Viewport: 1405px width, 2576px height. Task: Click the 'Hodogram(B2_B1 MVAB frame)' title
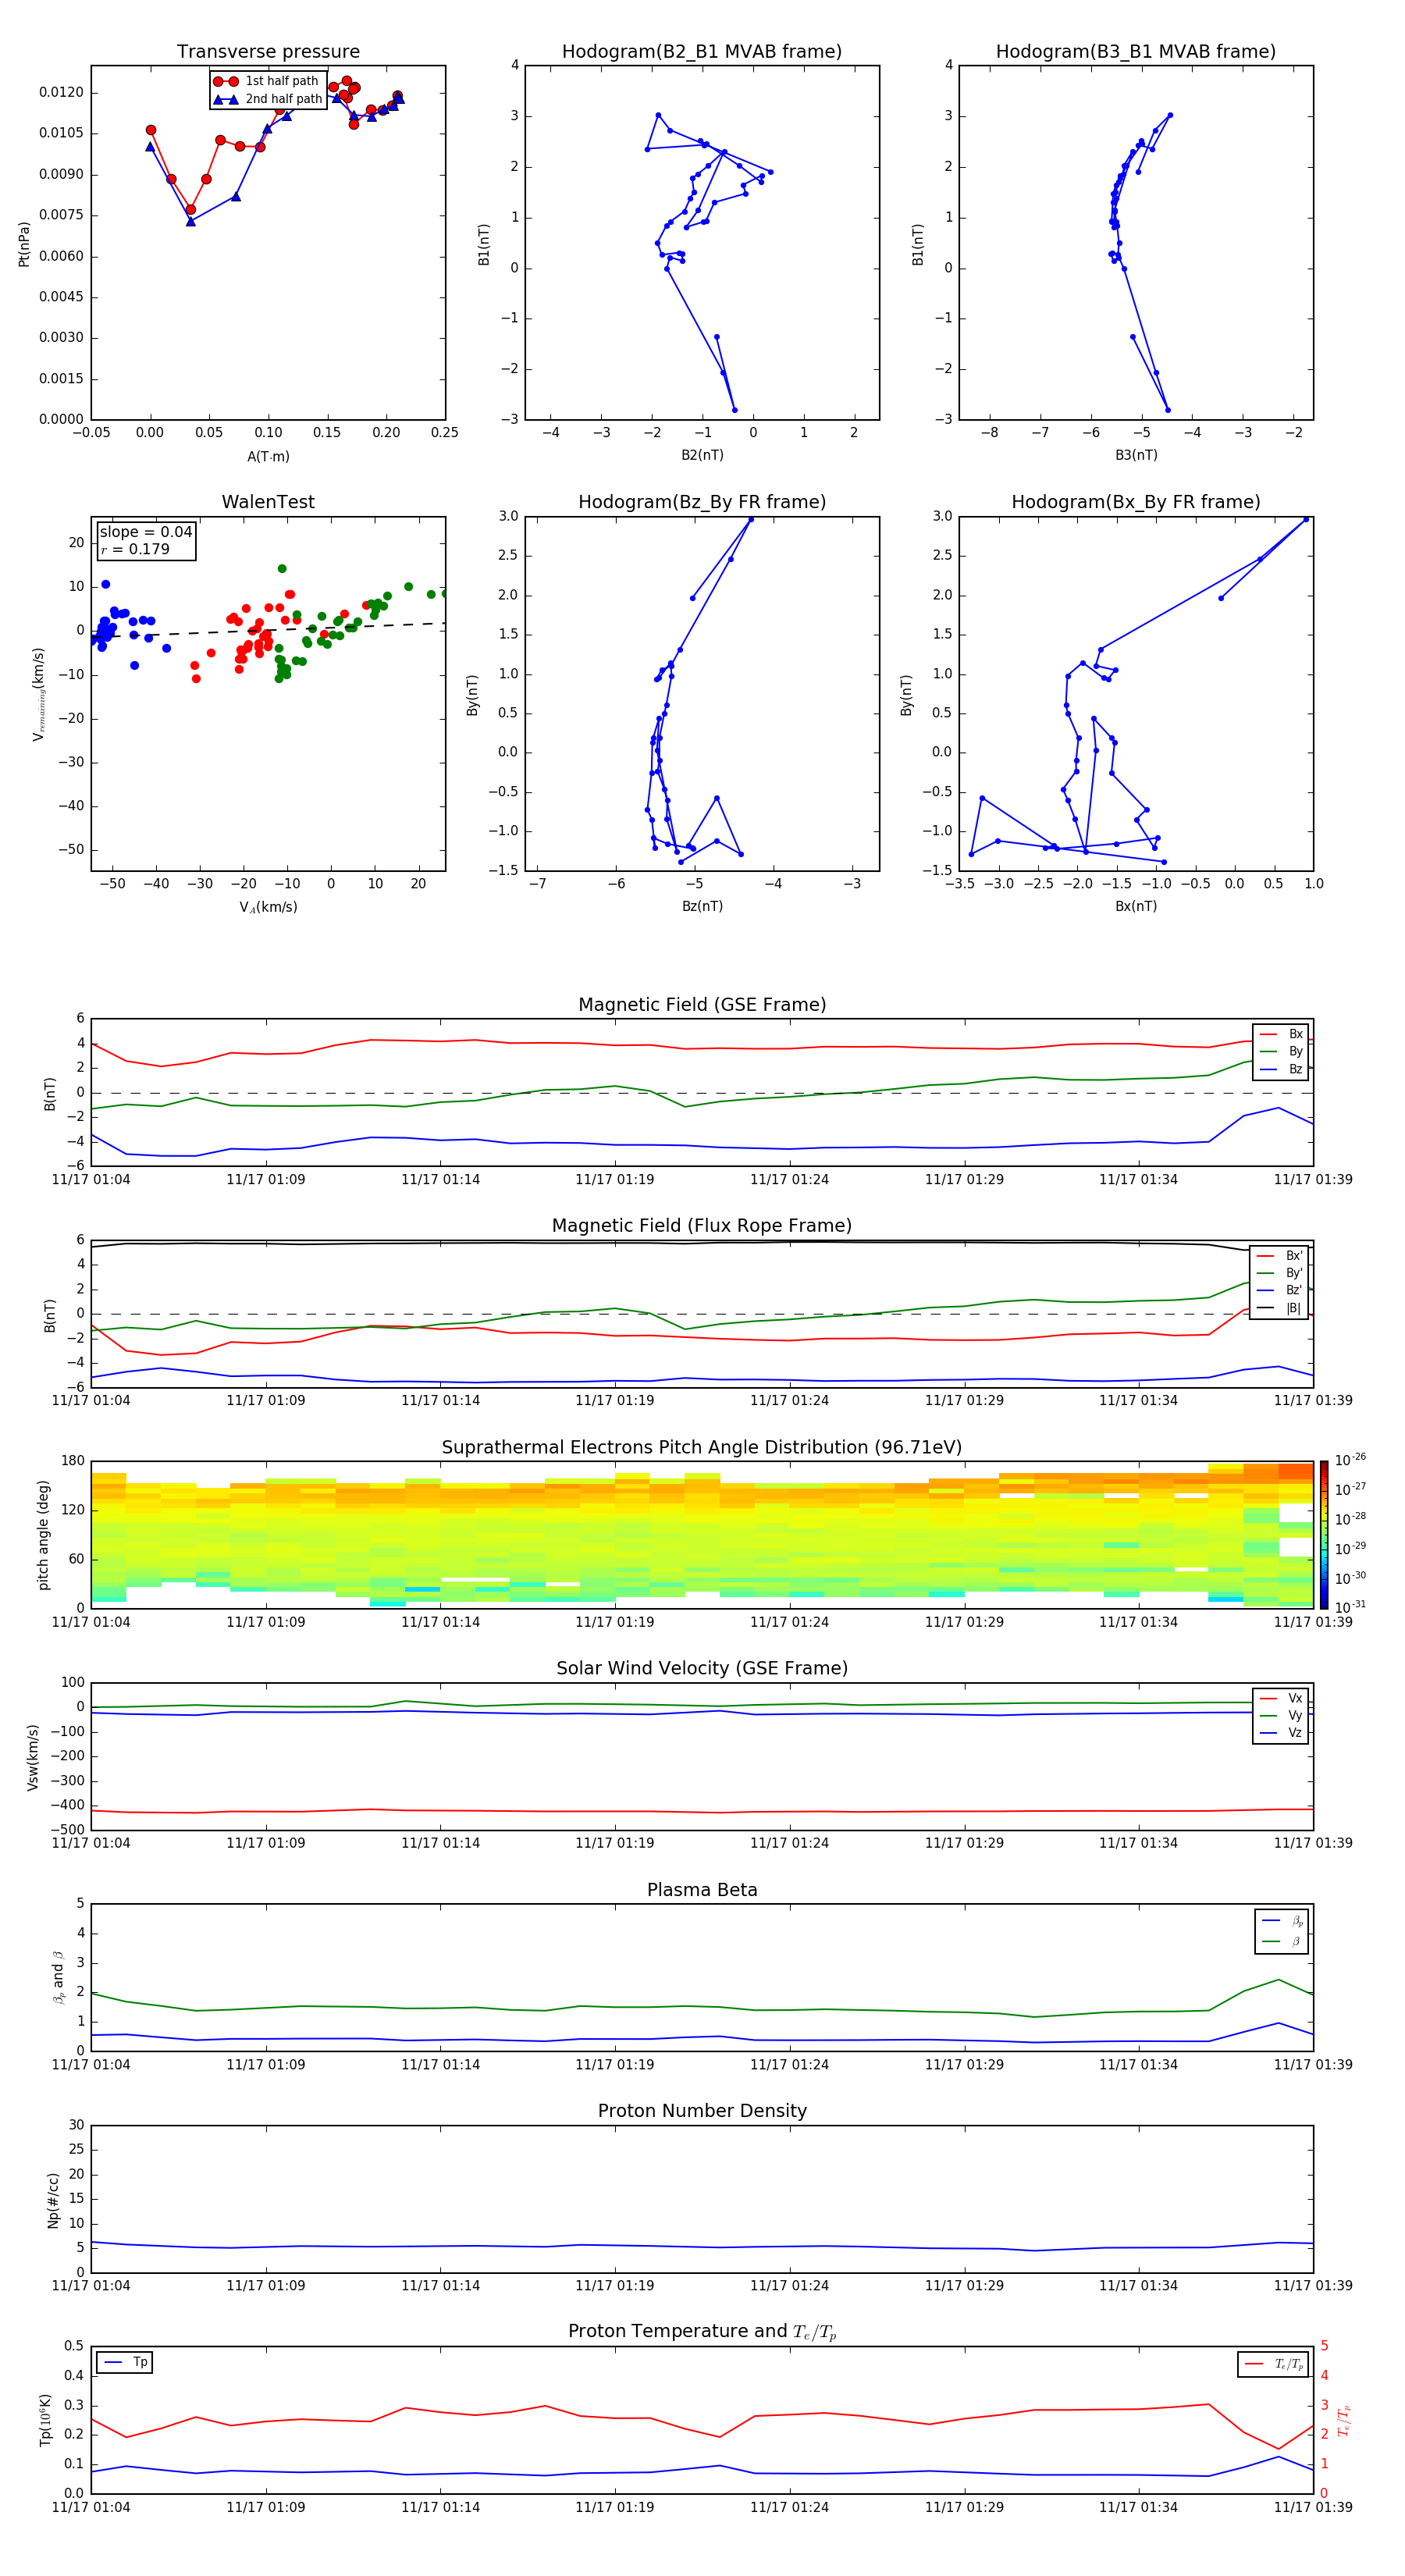click(702, 51)
